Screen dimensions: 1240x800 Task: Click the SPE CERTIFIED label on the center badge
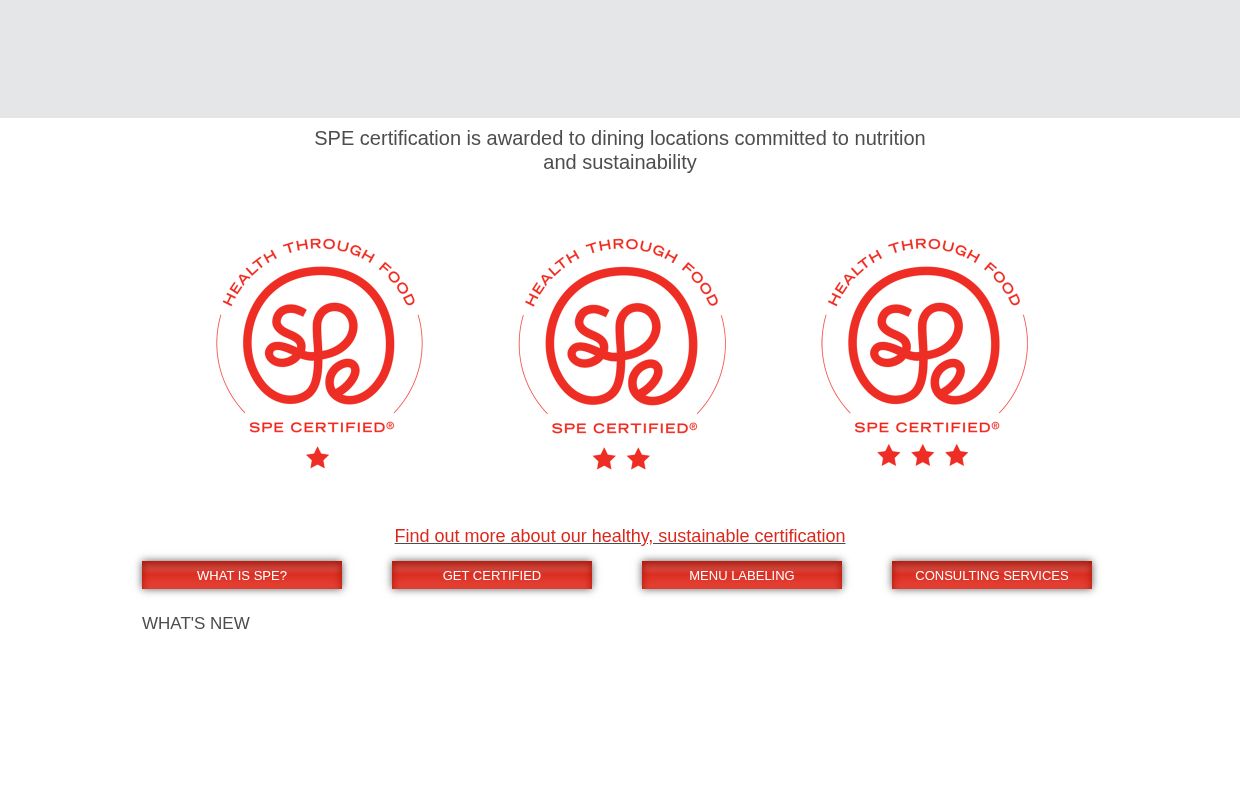623,428
